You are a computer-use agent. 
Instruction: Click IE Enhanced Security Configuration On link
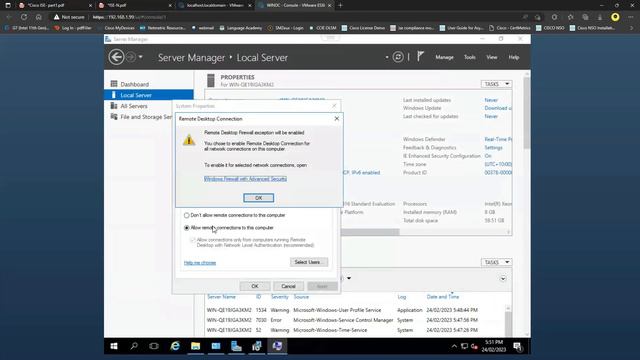pyautogui.click(x=488, y=156)
